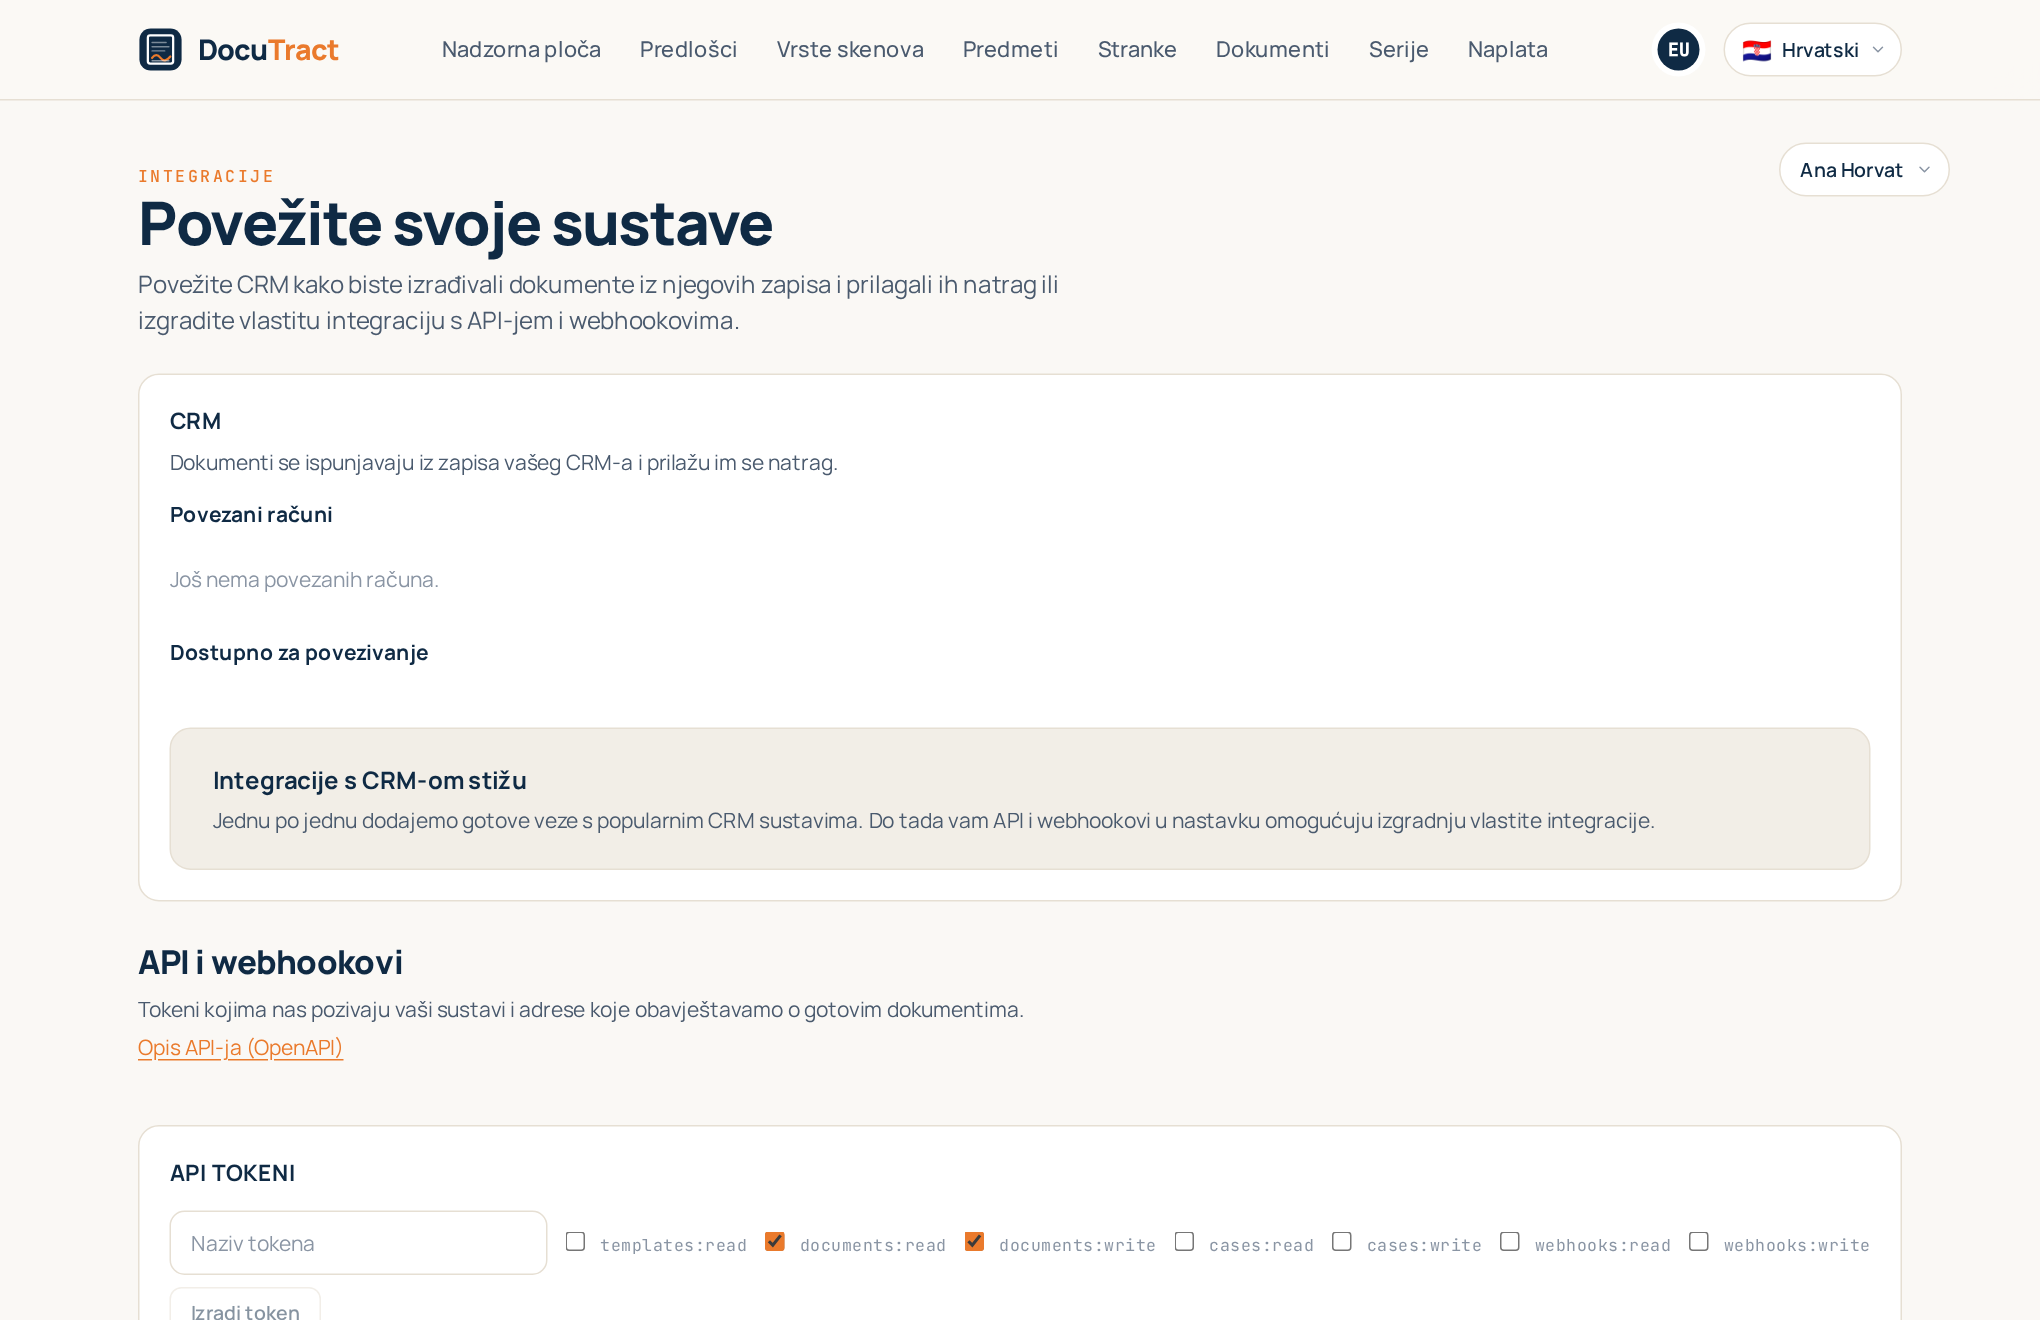Click the 'API i webhookovi' heading
Screen dimensions: 2040x1320
tap(270, 962)
